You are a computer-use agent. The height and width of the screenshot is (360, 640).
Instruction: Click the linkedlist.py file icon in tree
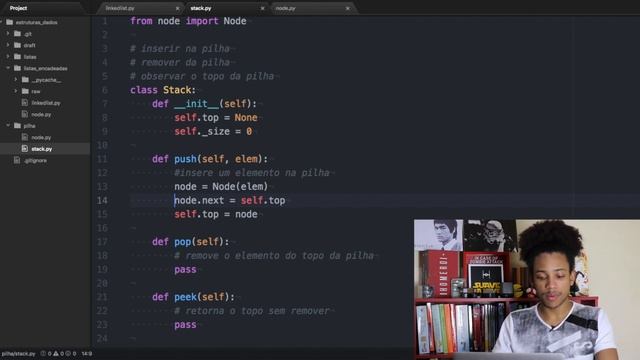pyautogui.click(x=25, y=102)
